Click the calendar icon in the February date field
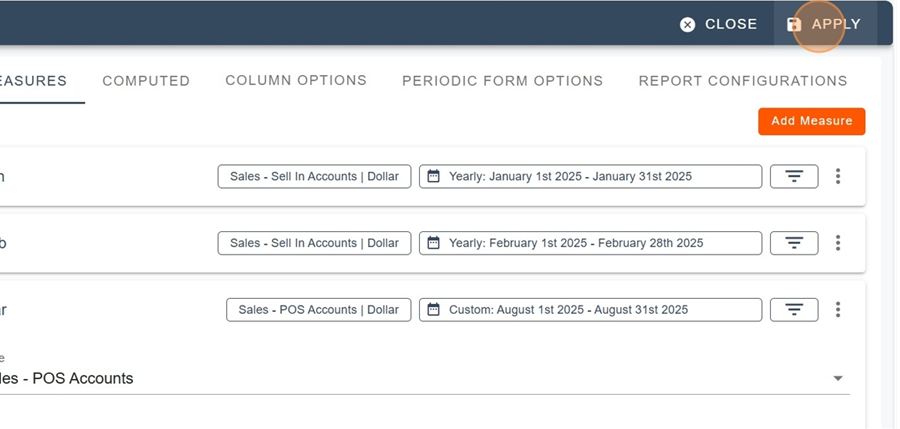900x429 pixels. click(x=433, y=243)
